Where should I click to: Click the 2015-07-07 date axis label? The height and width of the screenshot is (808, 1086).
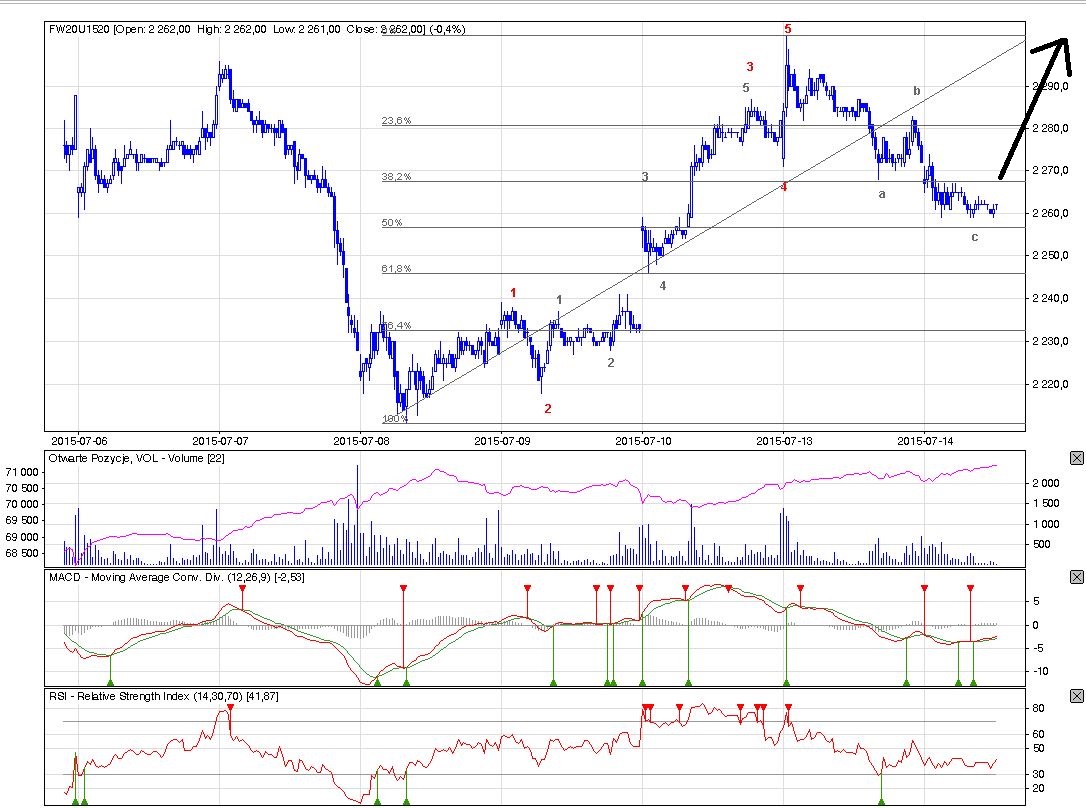220,440
